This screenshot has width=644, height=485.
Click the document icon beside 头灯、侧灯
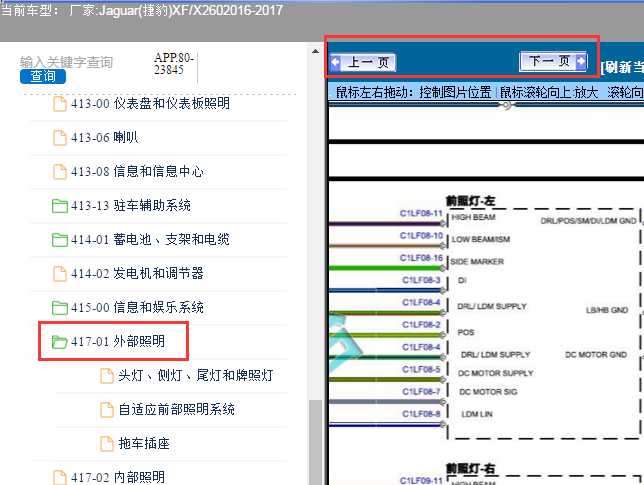(107, 376)
